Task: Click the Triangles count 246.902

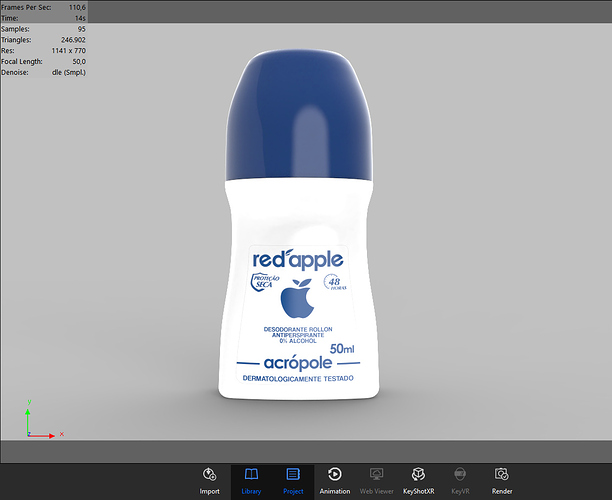Action: click(x=73, y=40)
